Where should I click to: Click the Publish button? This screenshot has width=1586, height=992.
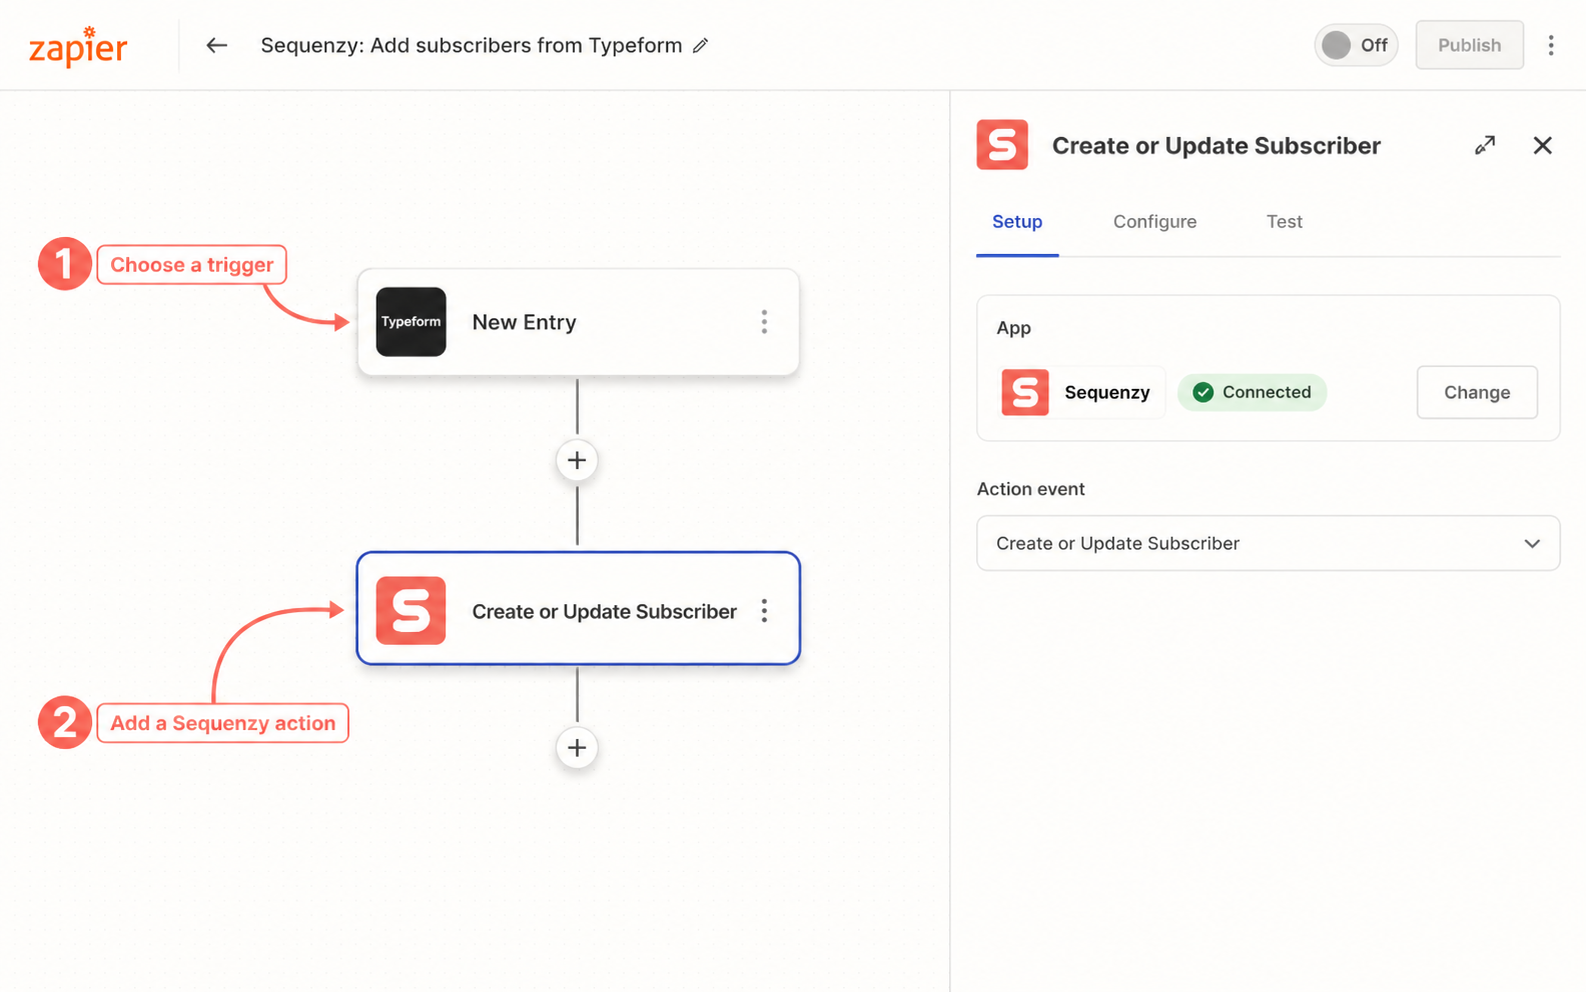pyautogui.click(x=1469, y=45)
